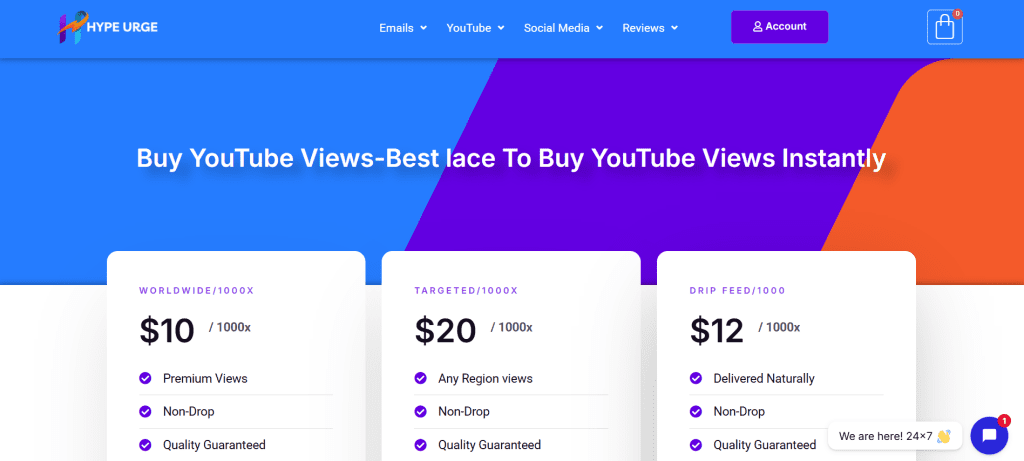Screen dimensions: 1024x461
Task: Click Non-Drop text in Worldwide card
Action: pyautogui.click(x=189, y=411)
